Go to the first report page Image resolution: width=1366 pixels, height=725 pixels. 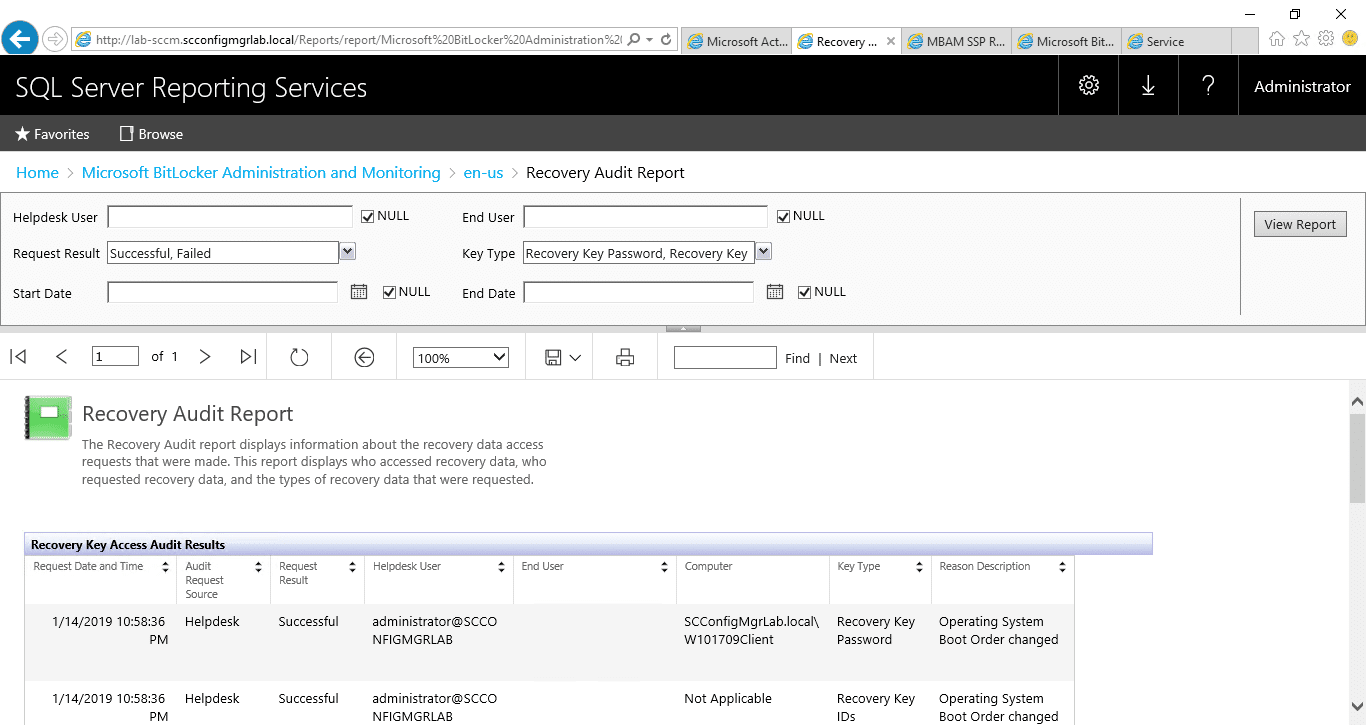point(18,357)
